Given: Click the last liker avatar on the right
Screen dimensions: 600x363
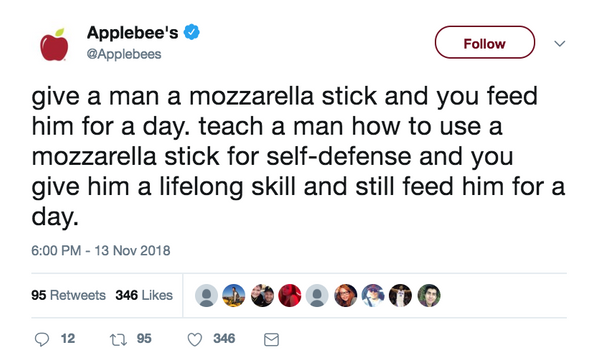Looking at the screenshot, I should (429, 295).
